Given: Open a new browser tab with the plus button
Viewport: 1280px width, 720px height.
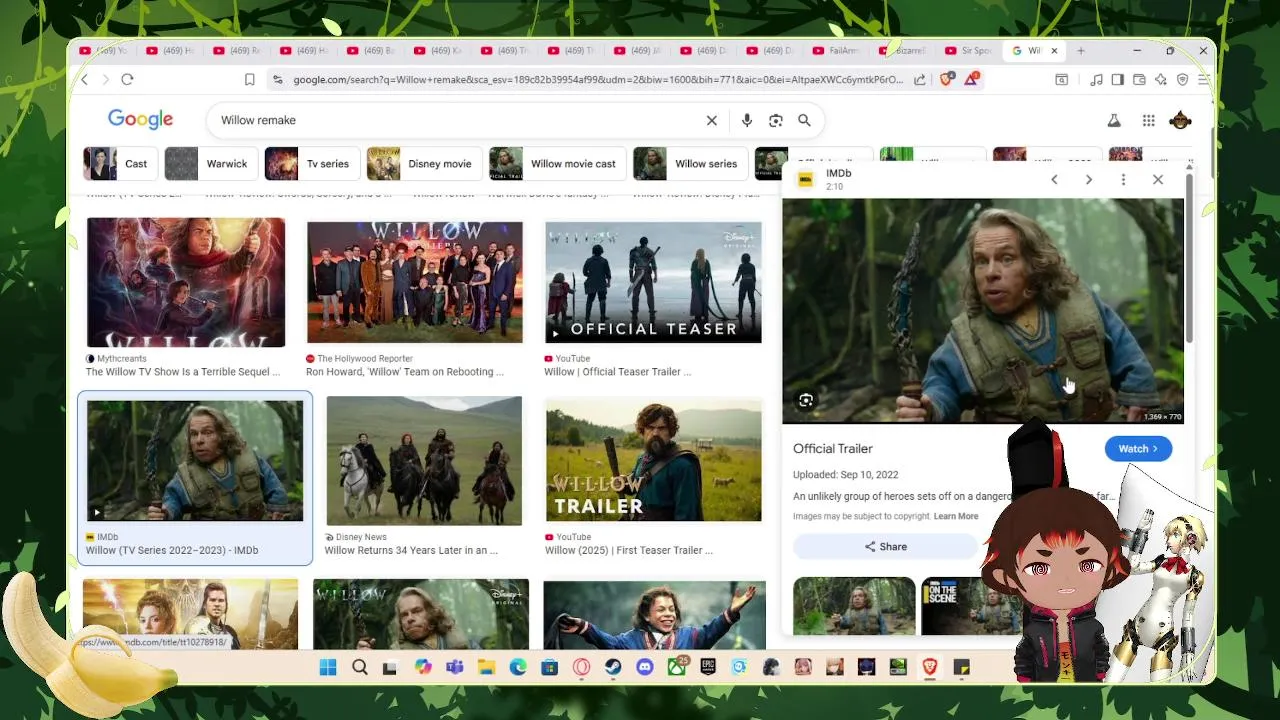Looking at the screenshot, I should tap(1081, 51).
